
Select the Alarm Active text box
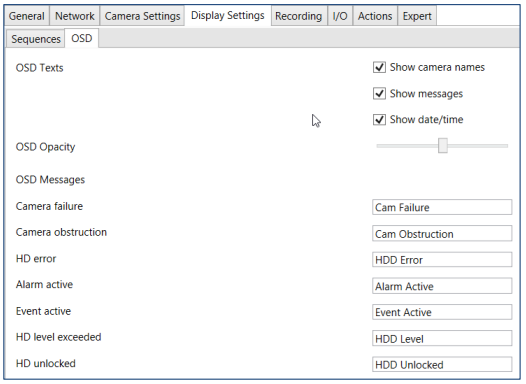point(442,286)
